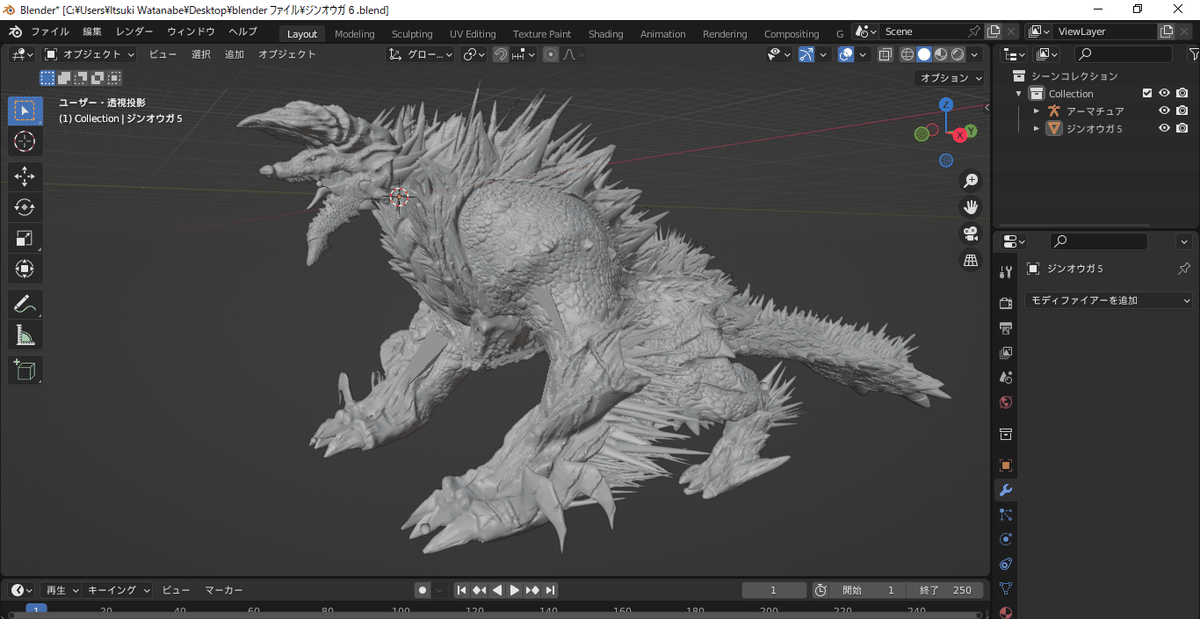Expand the ジンオウガ 5 tree item
Image resolution: width=1200 pixels, height=619 pixels.
click(x=1037, y=128)
